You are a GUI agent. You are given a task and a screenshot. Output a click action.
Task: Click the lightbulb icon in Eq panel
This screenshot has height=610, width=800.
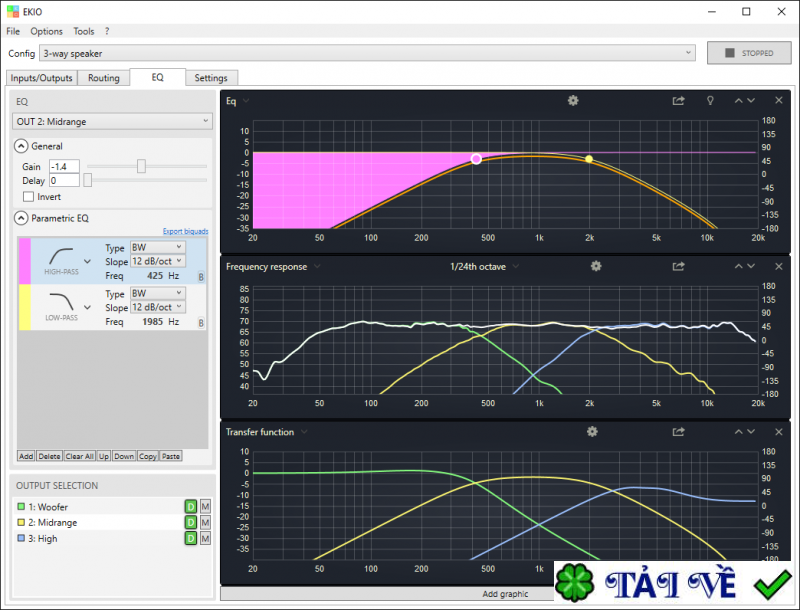tap(710, 101)
